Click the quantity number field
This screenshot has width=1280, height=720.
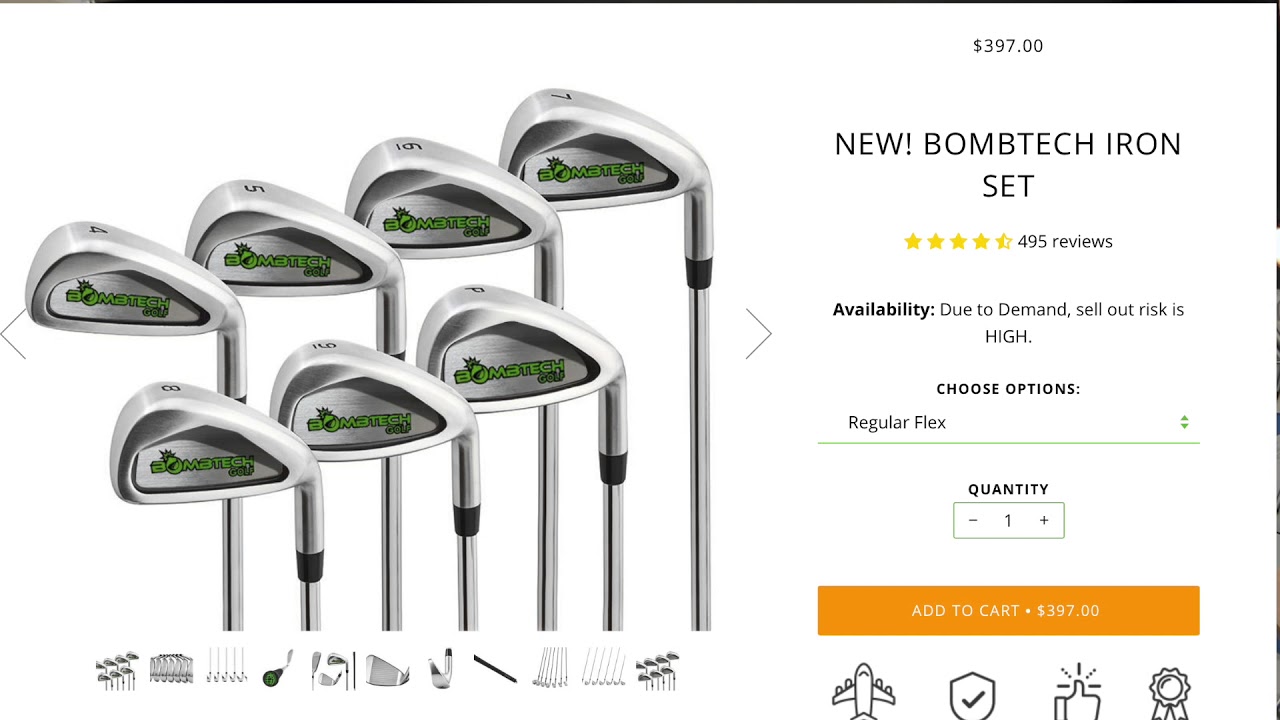coord(1008,520)
